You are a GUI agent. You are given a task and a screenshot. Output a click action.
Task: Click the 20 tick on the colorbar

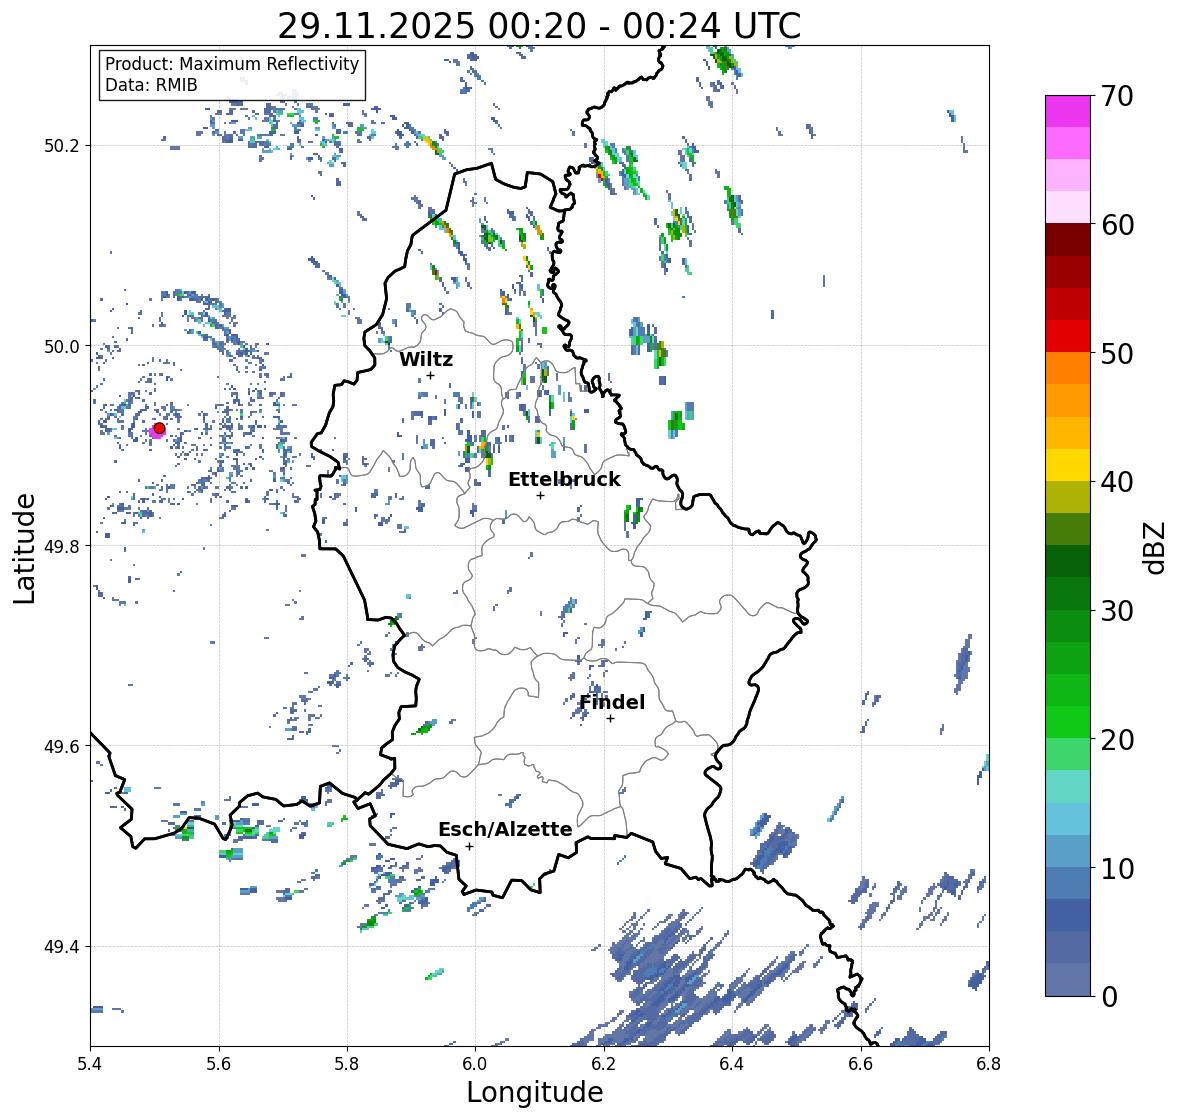1117,740
